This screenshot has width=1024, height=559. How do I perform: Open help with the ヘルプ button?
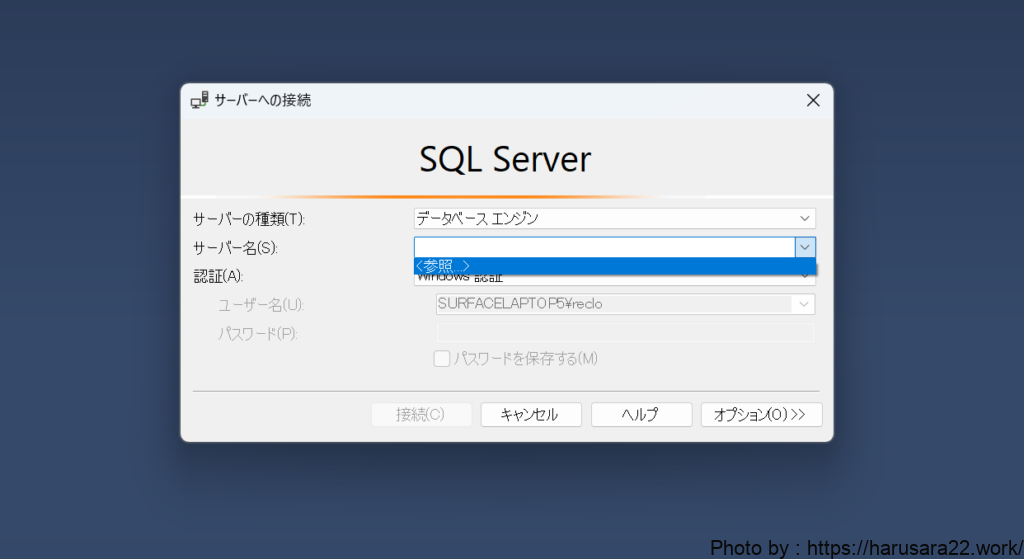(x=640, y=415)
